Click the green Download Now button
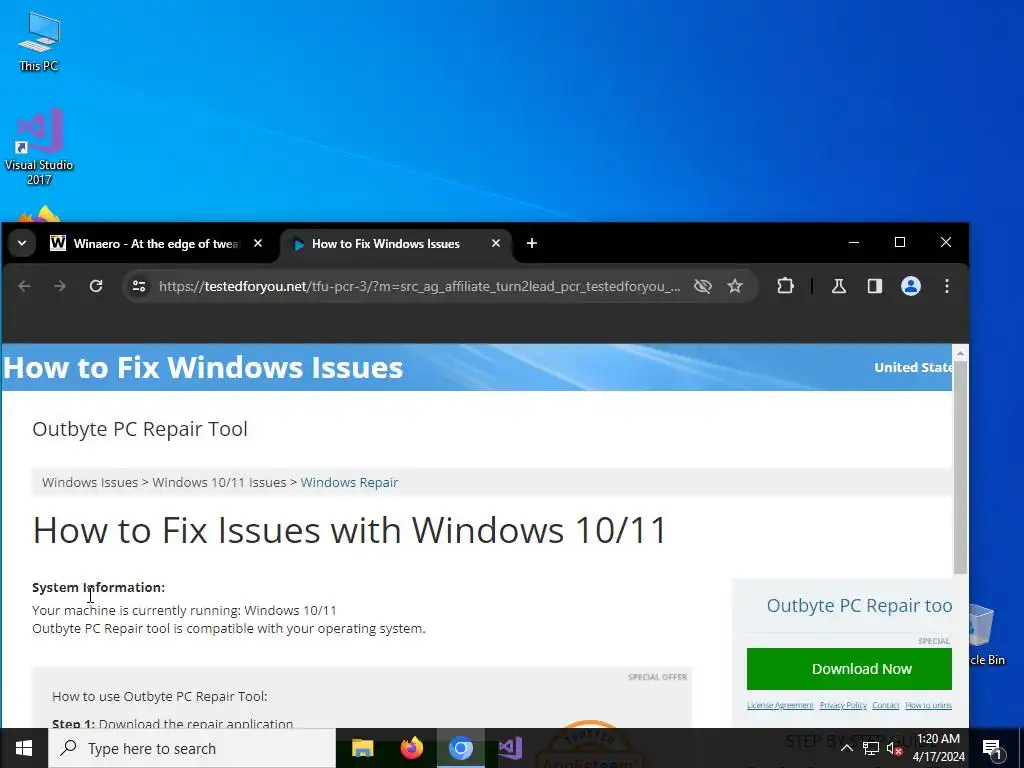Viewport: 1024px width, 768px height. click(x=850, y=669)
